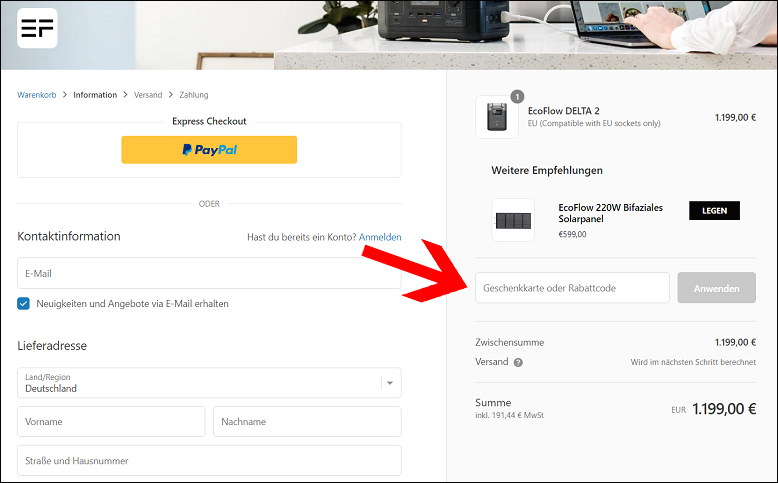Click the Anmelden login link
The image size is (778, 483).
(380, 237)
